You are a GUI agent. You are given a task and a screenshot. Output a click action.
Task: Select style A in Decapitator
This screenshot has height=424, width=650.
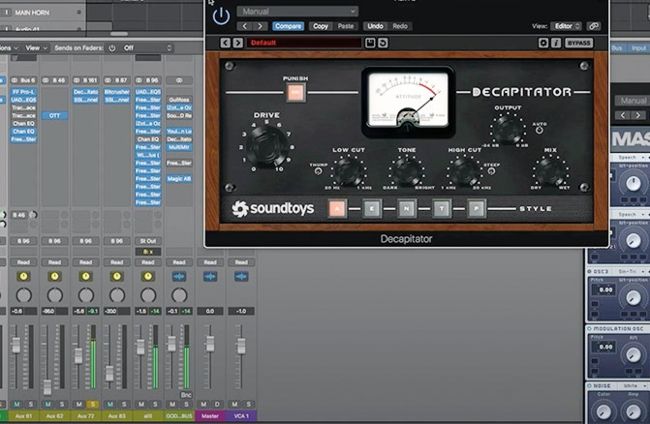(337, 208)
